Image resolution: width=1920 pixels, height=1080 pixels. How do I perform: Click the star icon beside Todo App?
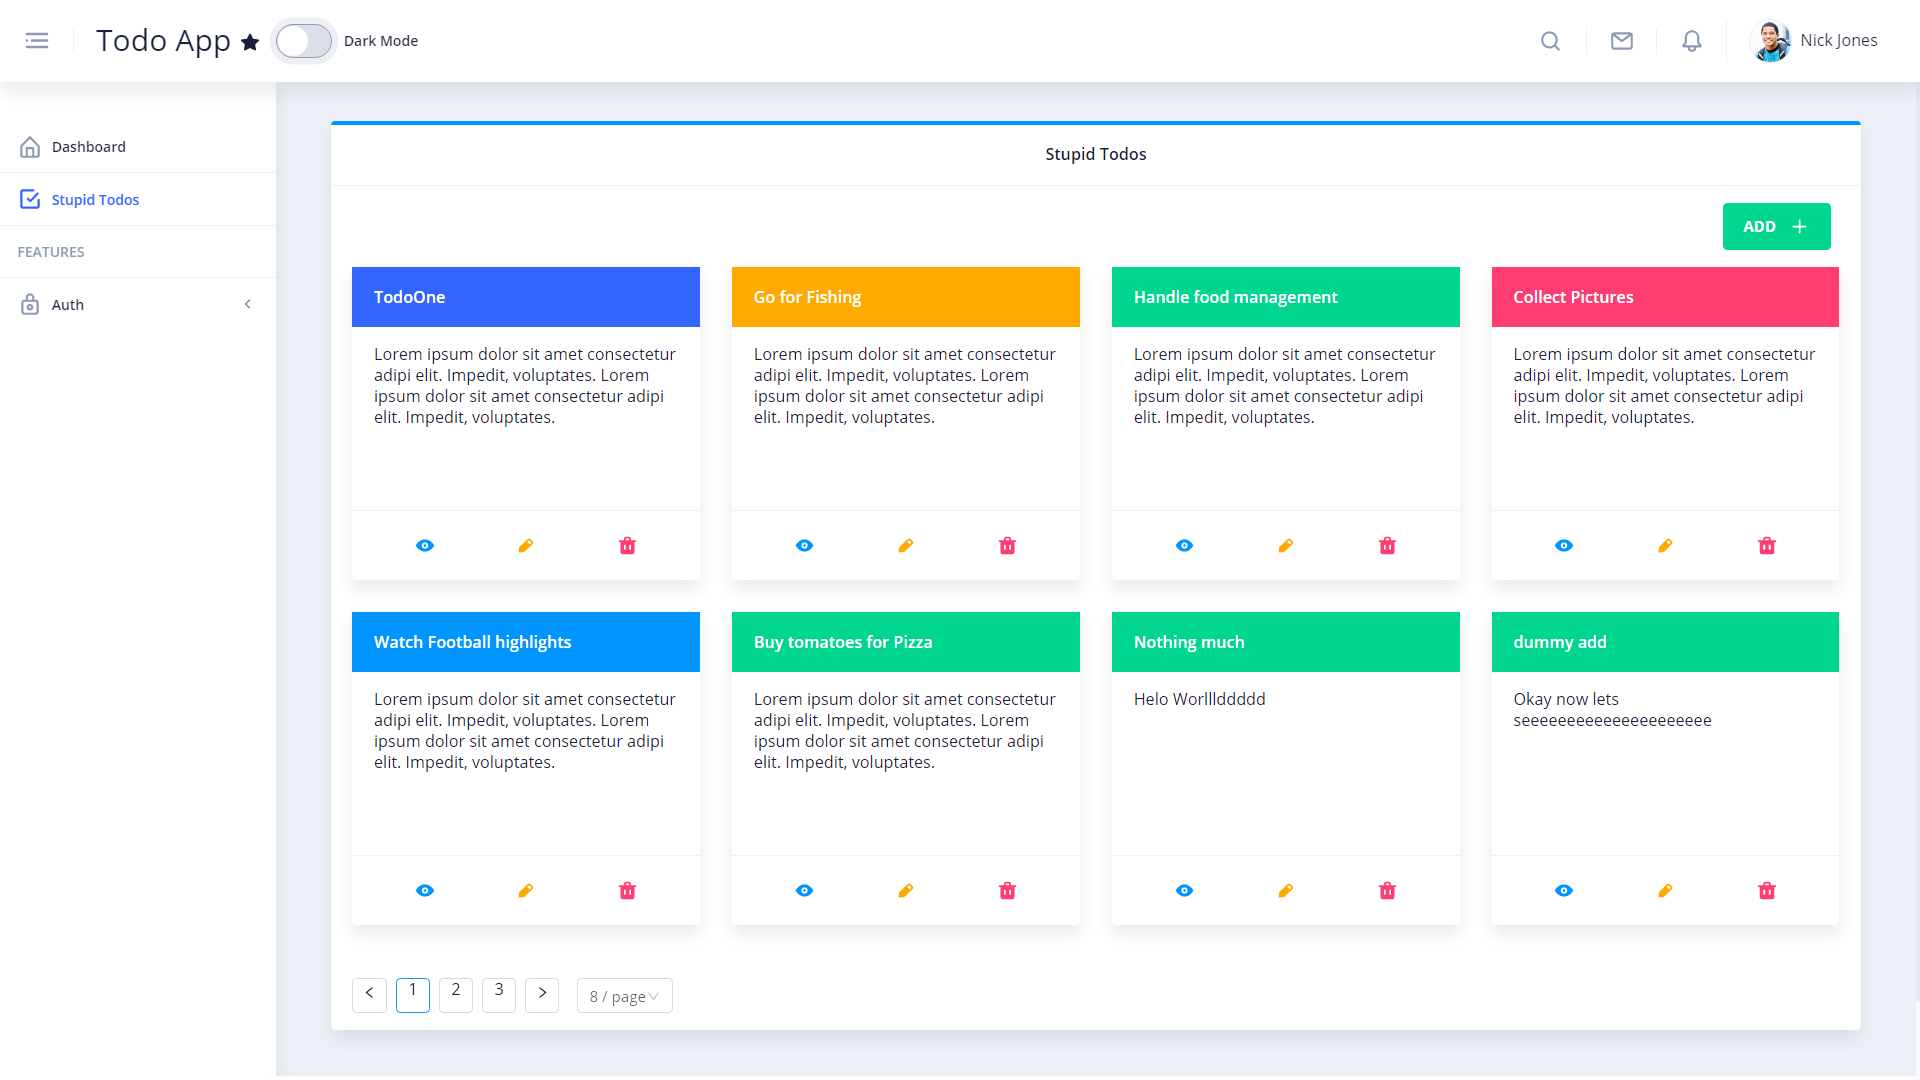coord(250,42)
